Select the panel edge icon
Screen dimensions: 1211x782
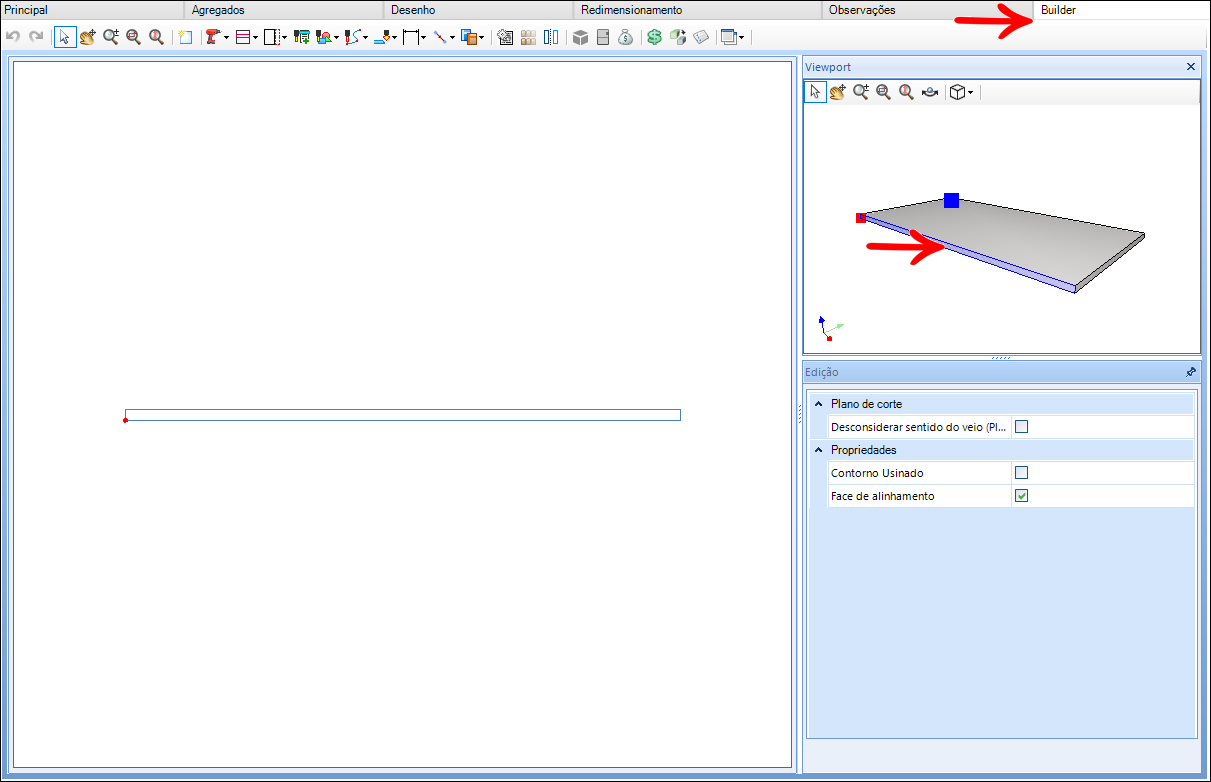(270, 37)
